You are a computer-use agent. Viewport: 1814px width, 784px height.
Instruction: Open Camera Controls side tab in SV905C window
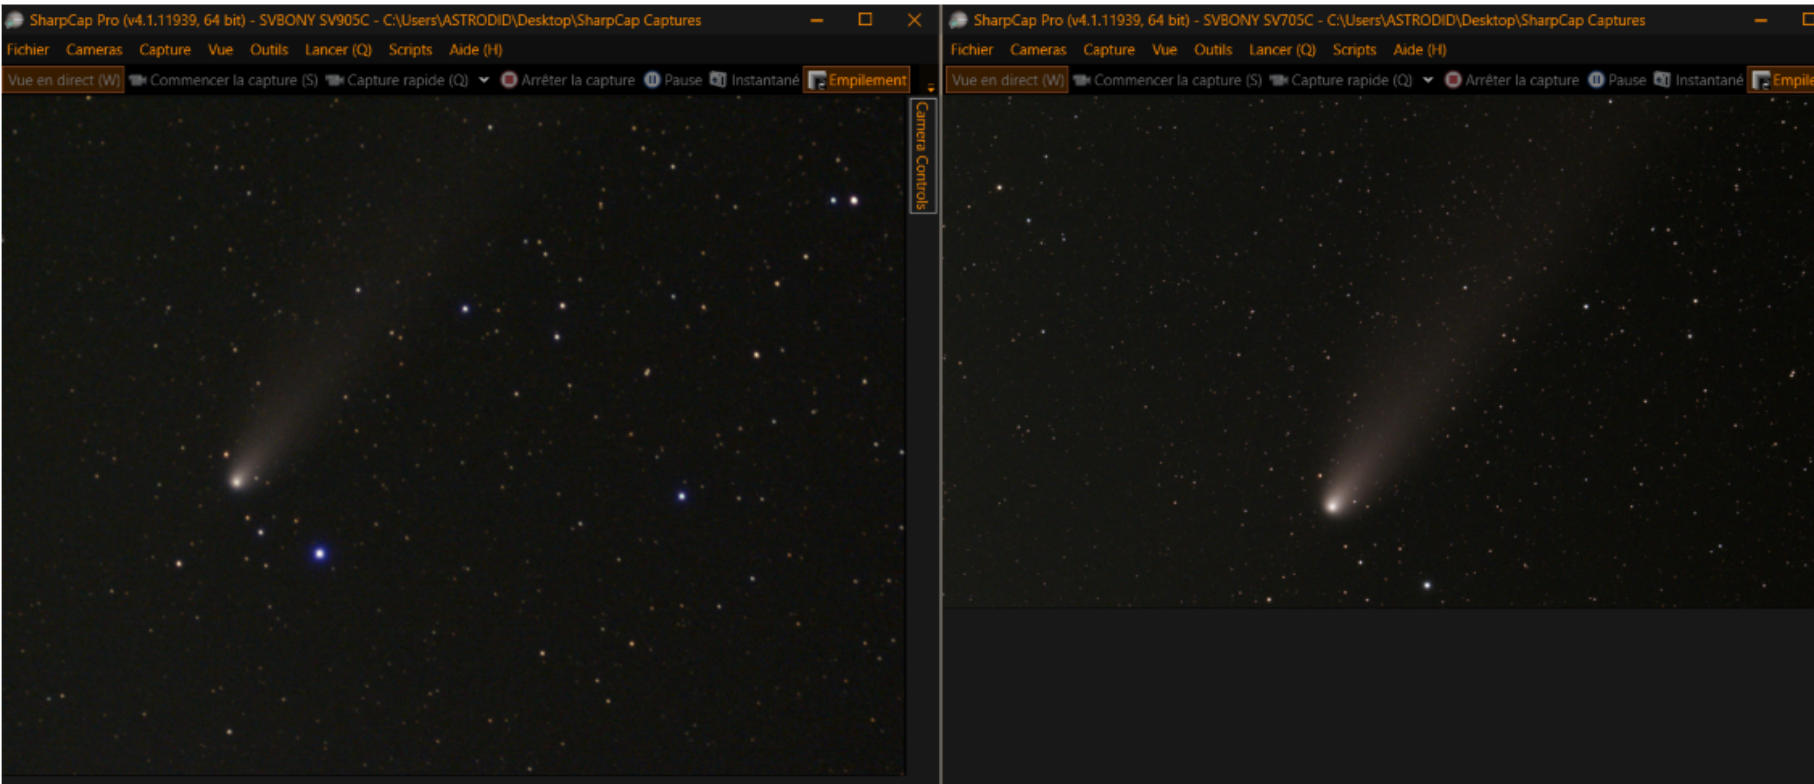coord(922,155)
